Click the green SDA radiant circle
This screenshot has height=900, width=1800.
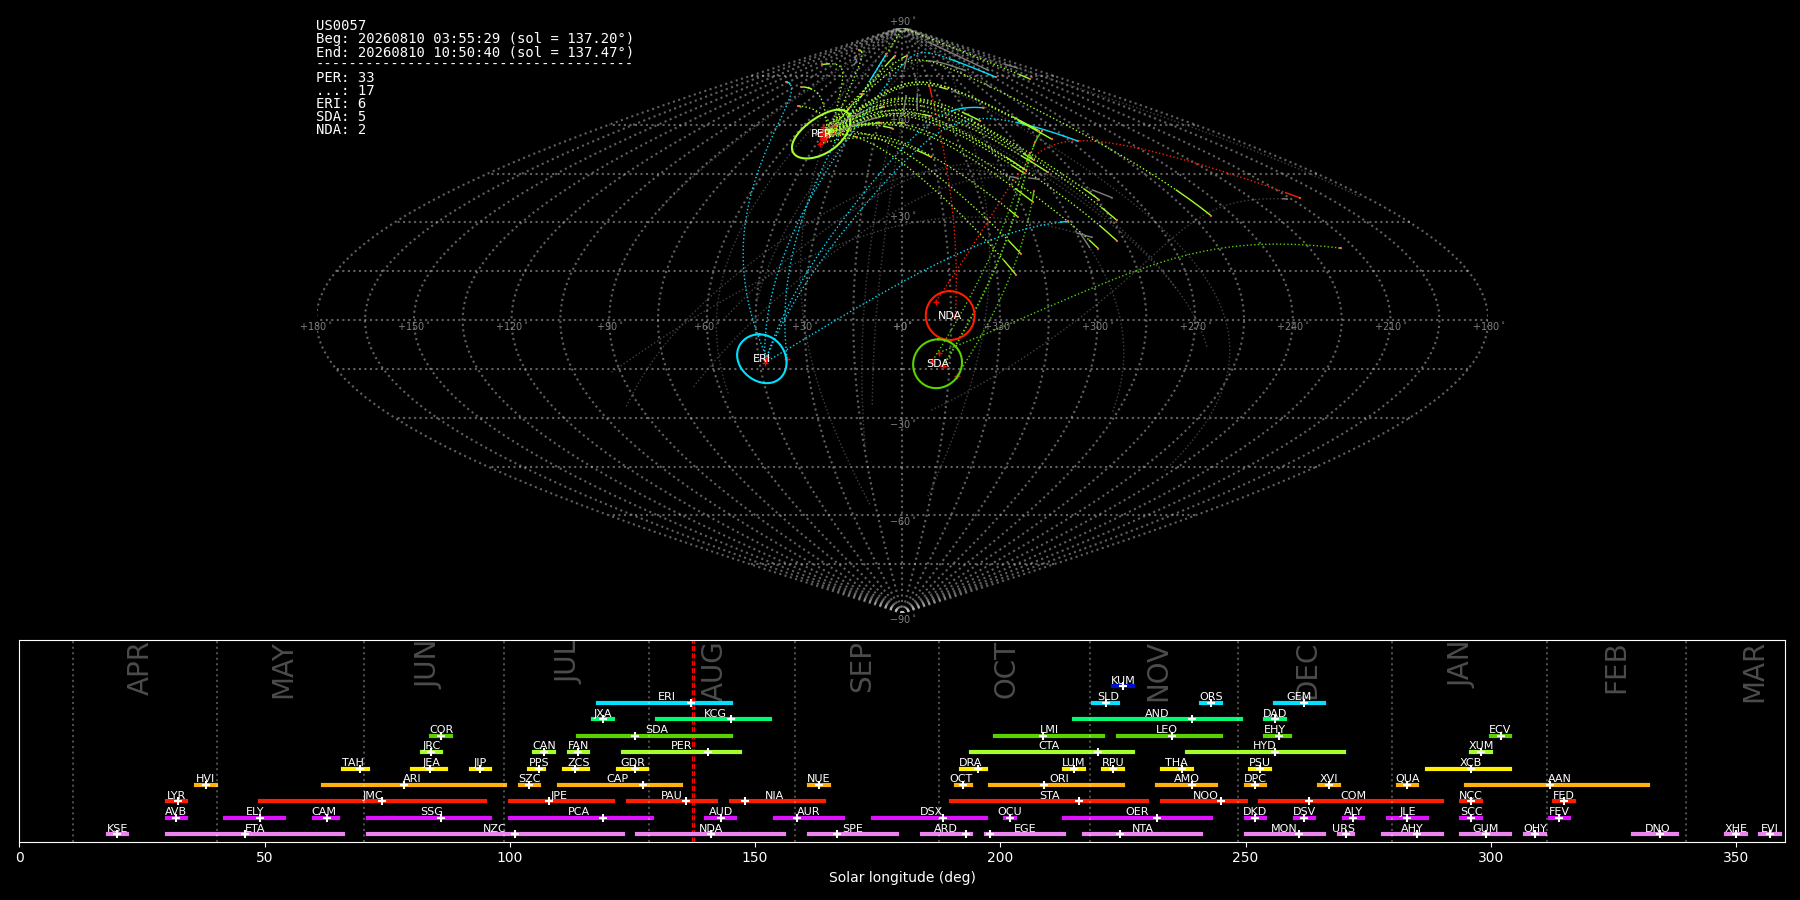937,364
